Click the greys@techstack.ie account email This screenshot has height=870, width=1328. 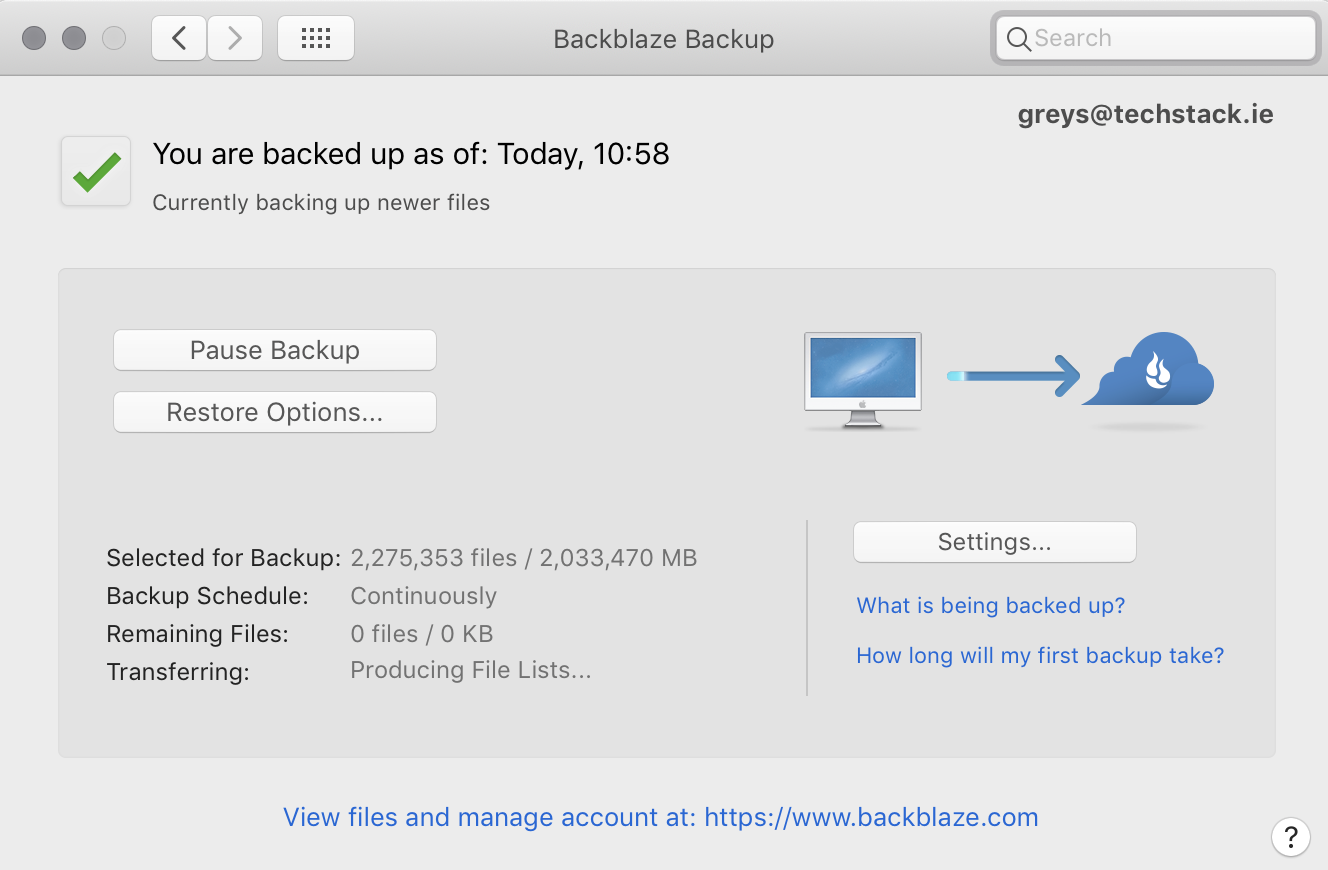1146,115
